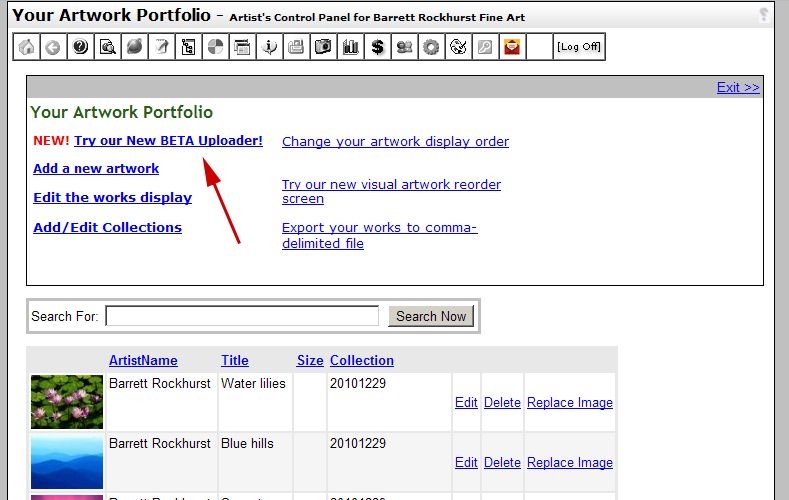Open the camera artwork icon
The width and height of the screenshot is (789, 500).
324,47
